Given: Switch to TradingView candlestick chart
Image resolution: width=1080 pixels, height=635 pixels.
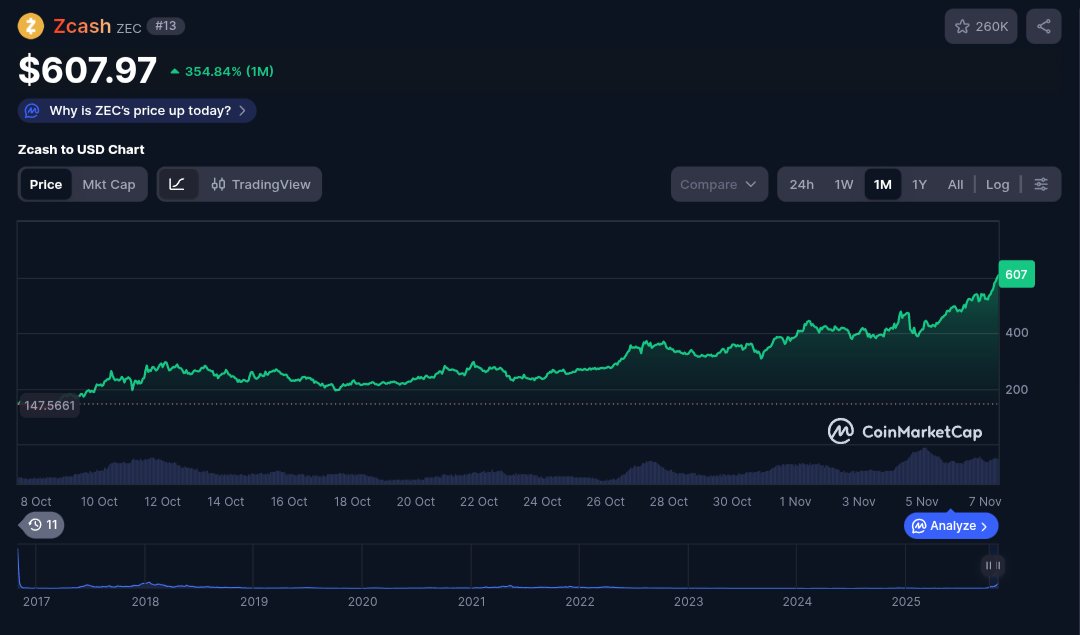Looking at the screenshot, I should (260, 185).
